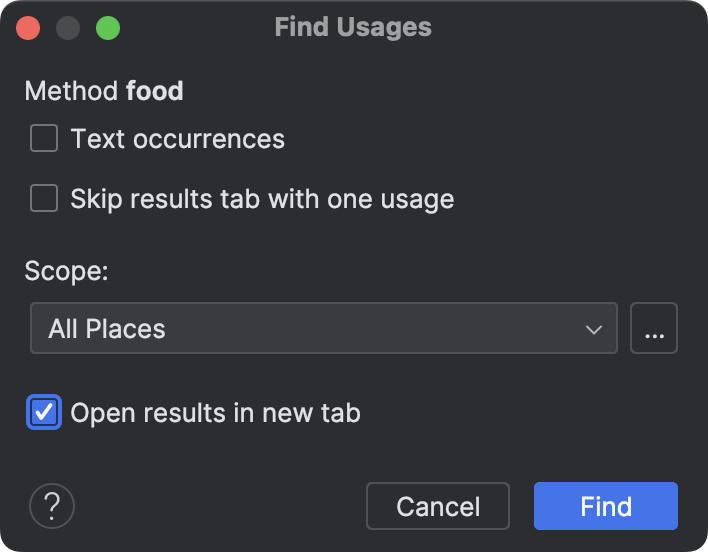Click the gray minimize window button

click(x=68, y=27)
